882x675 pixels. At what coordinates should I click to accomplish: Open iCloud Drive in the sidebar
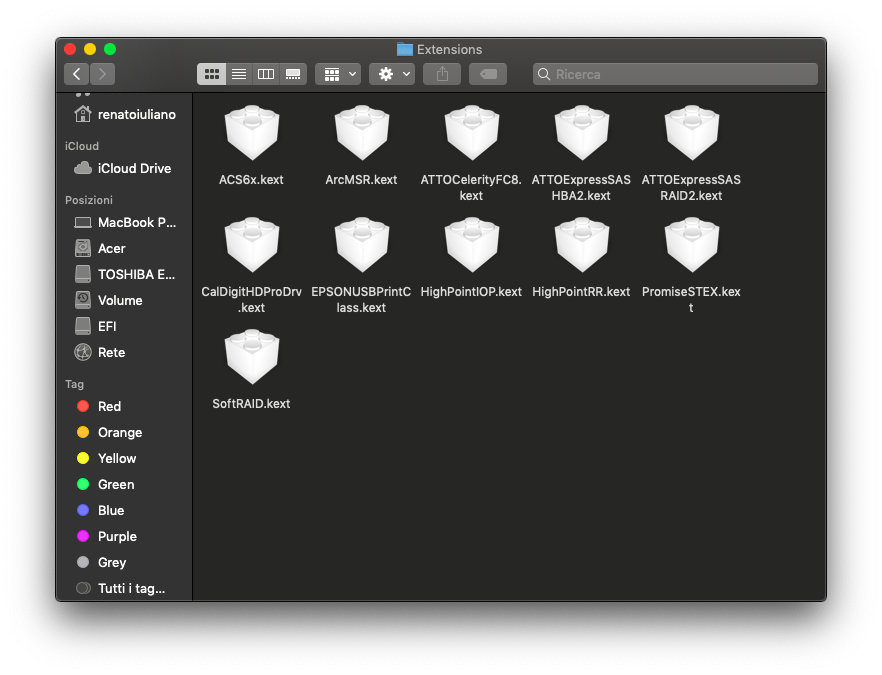(x=125, y=168)
